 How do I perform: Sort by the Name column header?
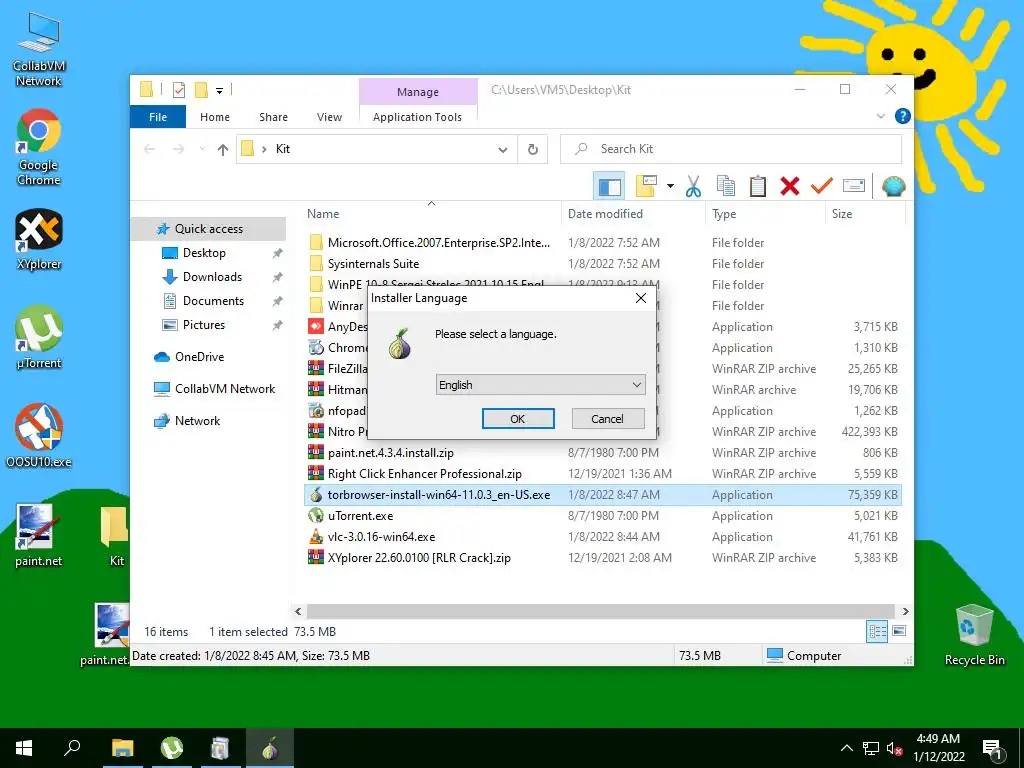point(431,214)
